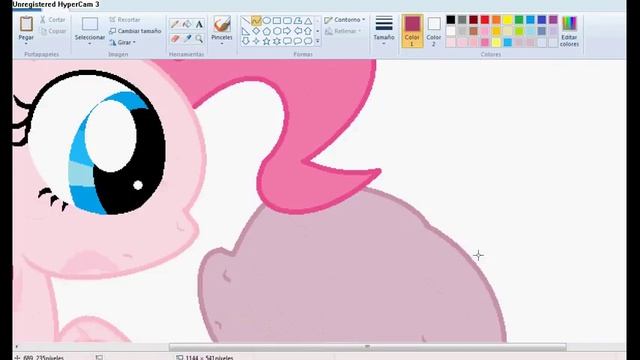Choose the Down arrow shape
The height and width of the screenshot is (360, 640).
pos(246,41)
